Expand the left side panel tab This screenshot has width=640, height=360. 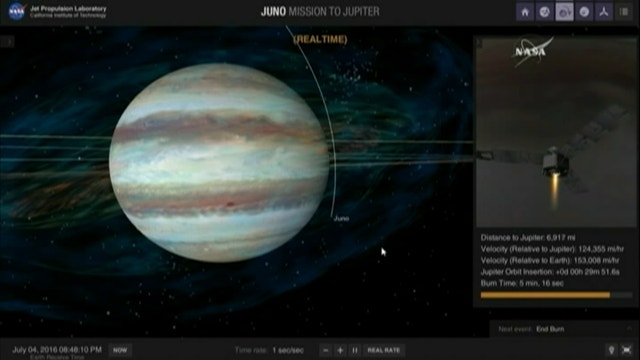tap(7, 41)
